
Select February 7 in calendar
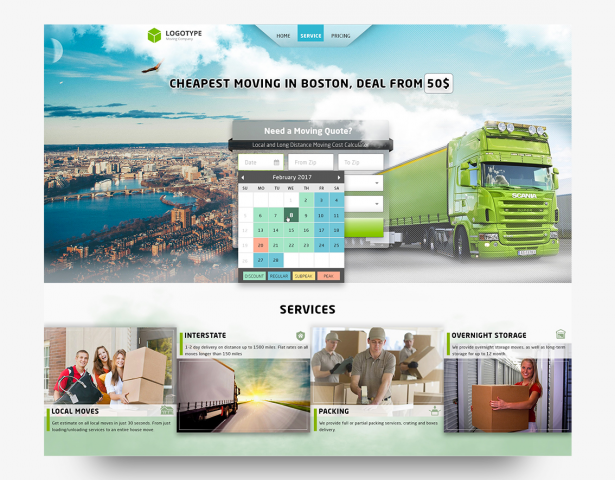276,215
